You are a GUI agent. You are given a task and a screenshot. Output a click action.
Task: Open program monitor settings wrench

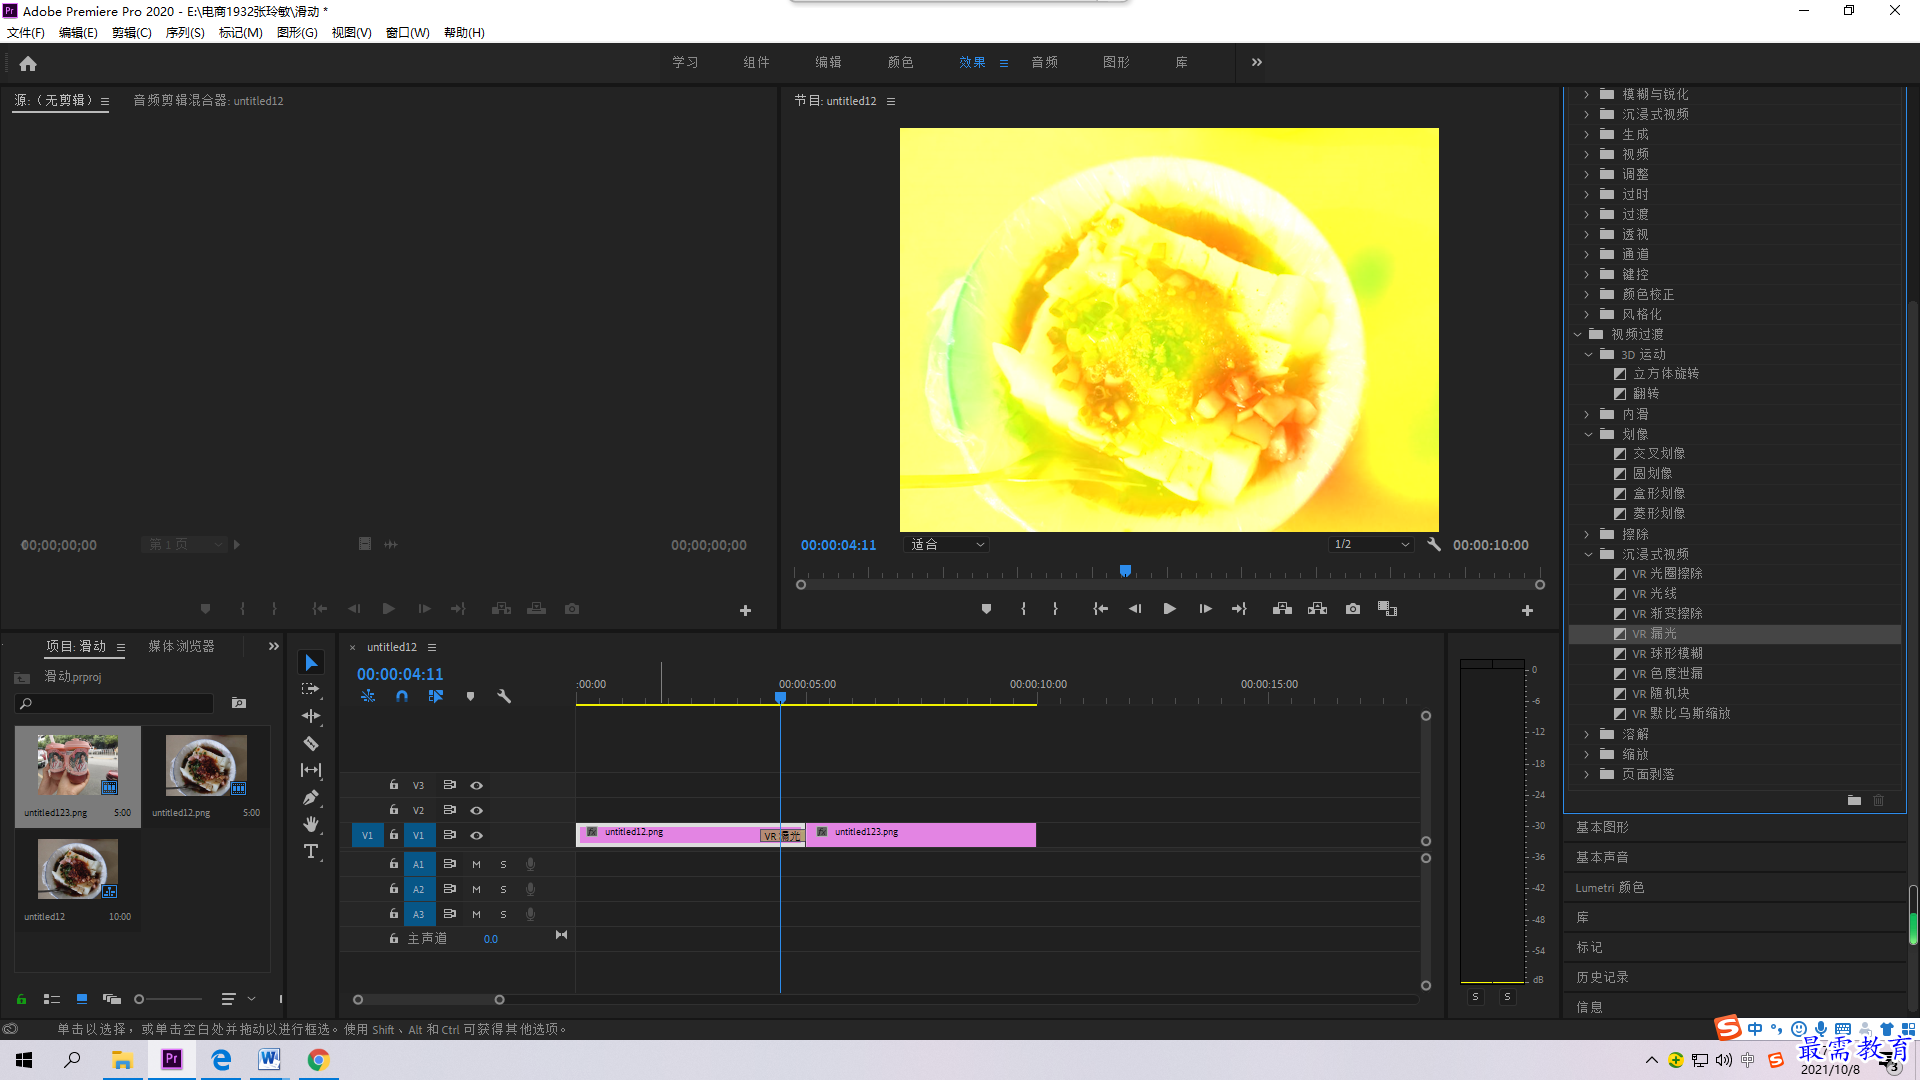point(1434,544)
